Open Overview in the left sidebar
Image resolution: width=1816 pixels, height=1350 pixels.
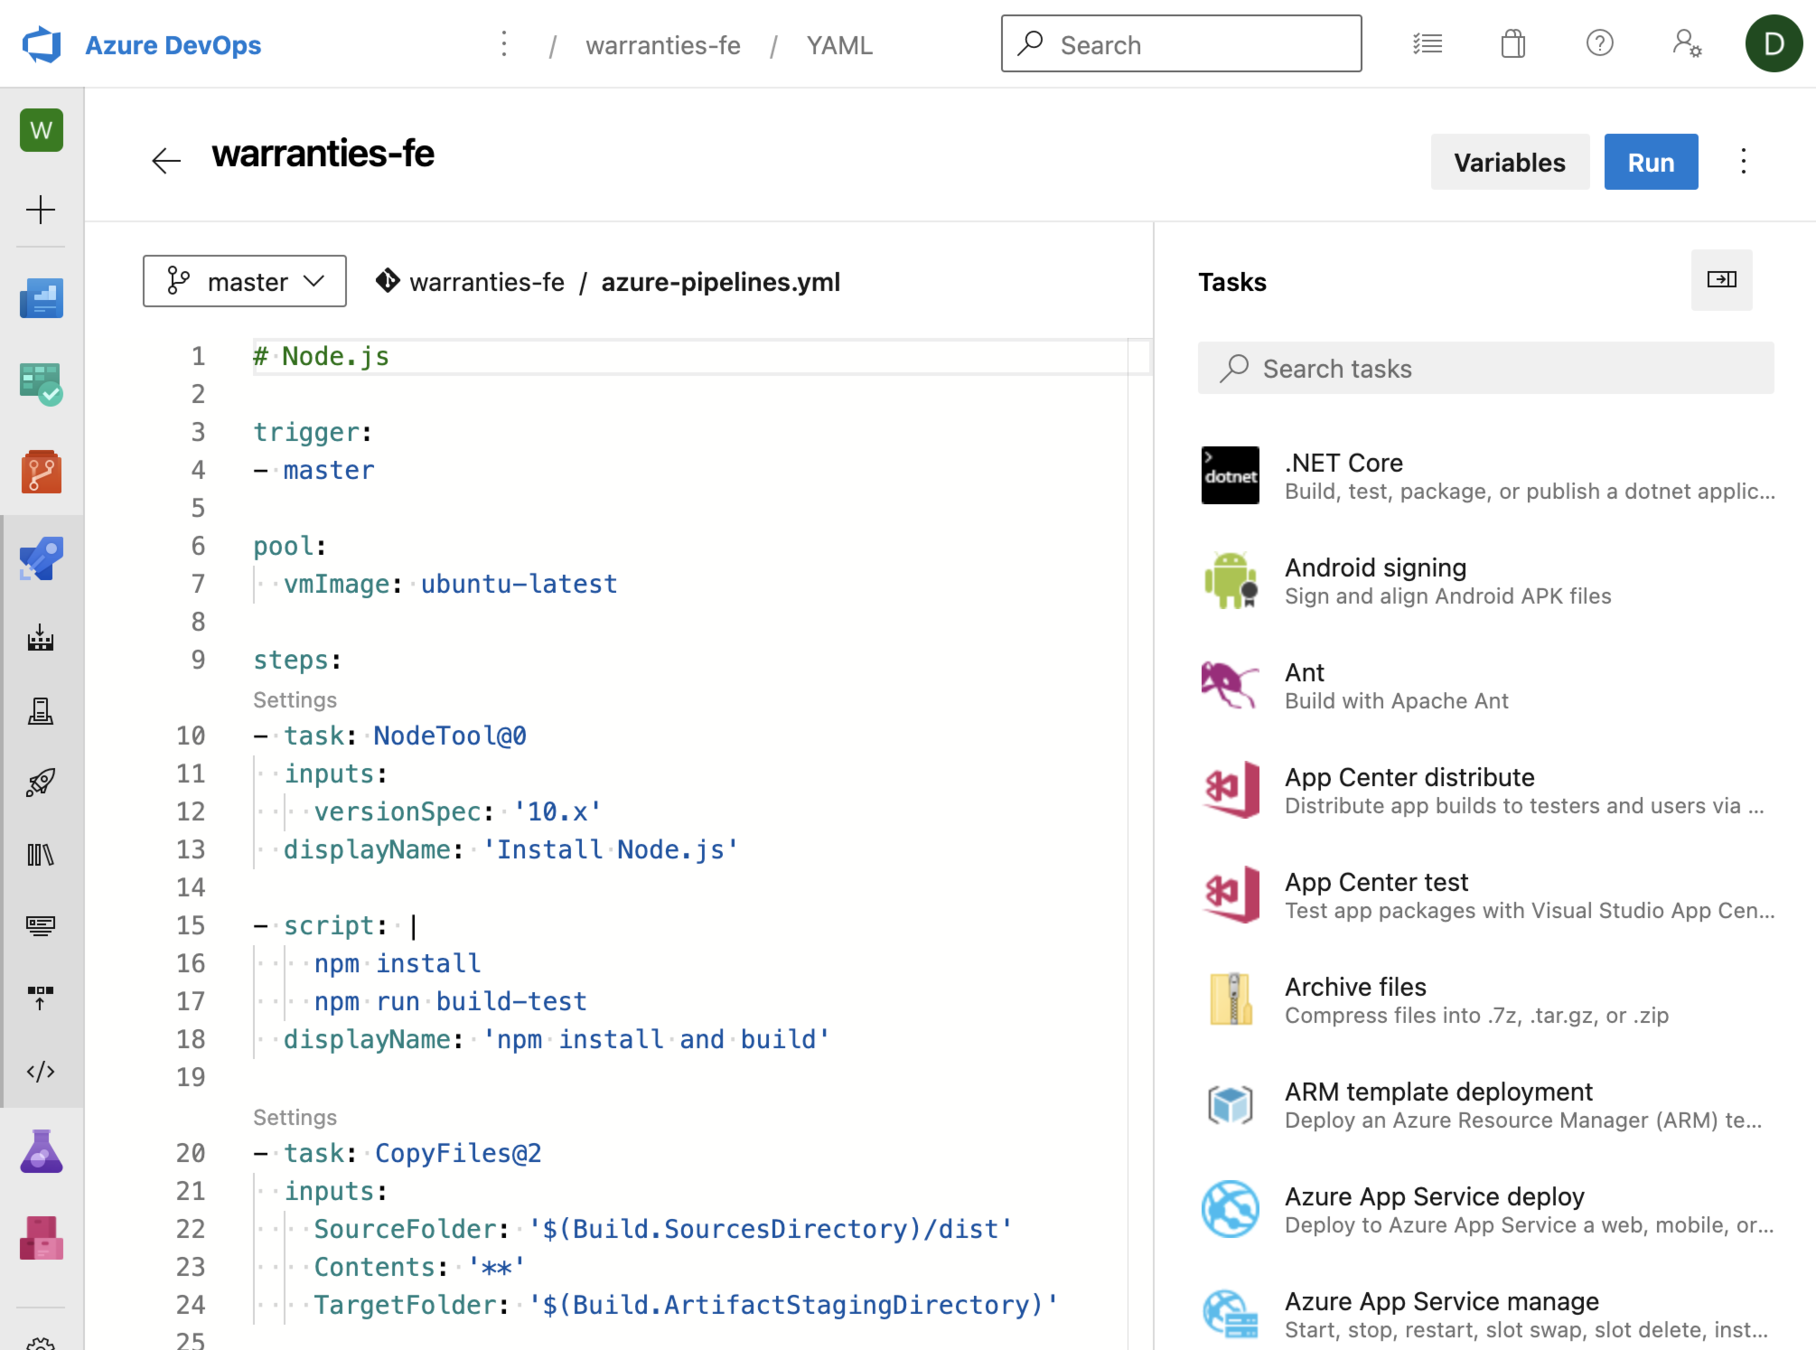(41, 298)
